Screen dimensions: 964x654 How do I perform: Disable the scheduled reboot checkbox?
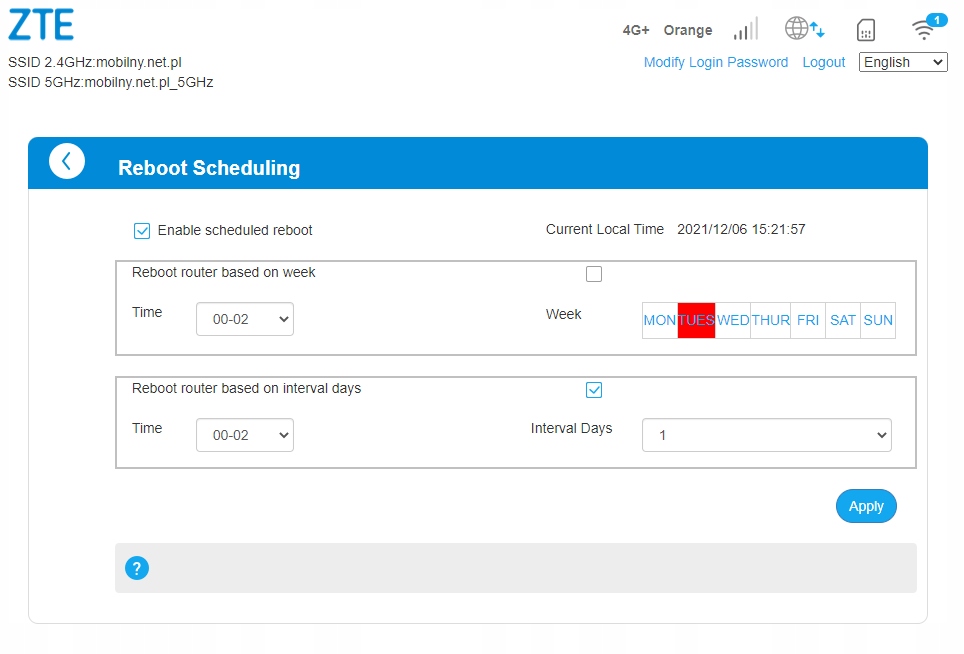[142, 231]
